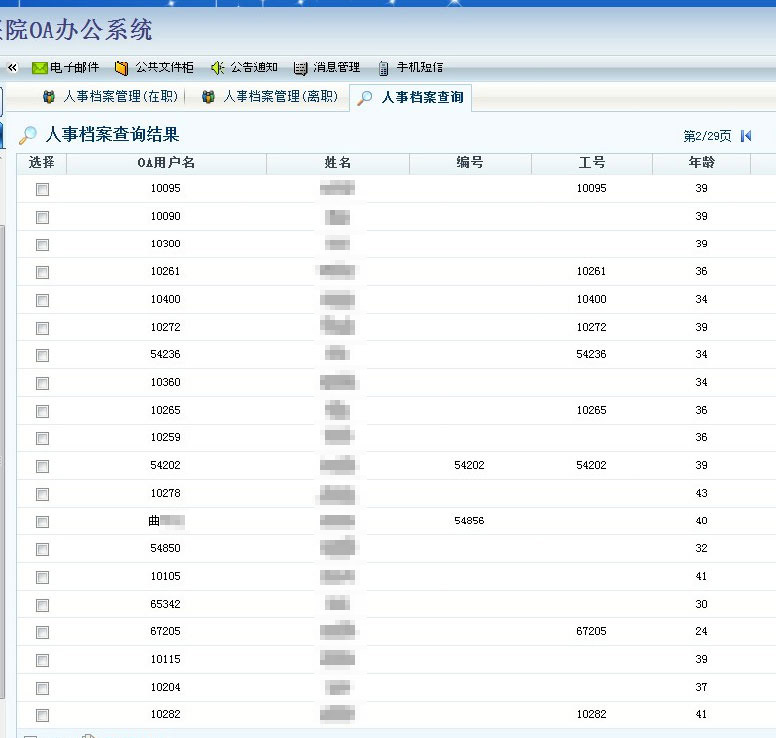Check the box for user 10095

(43, 189)
